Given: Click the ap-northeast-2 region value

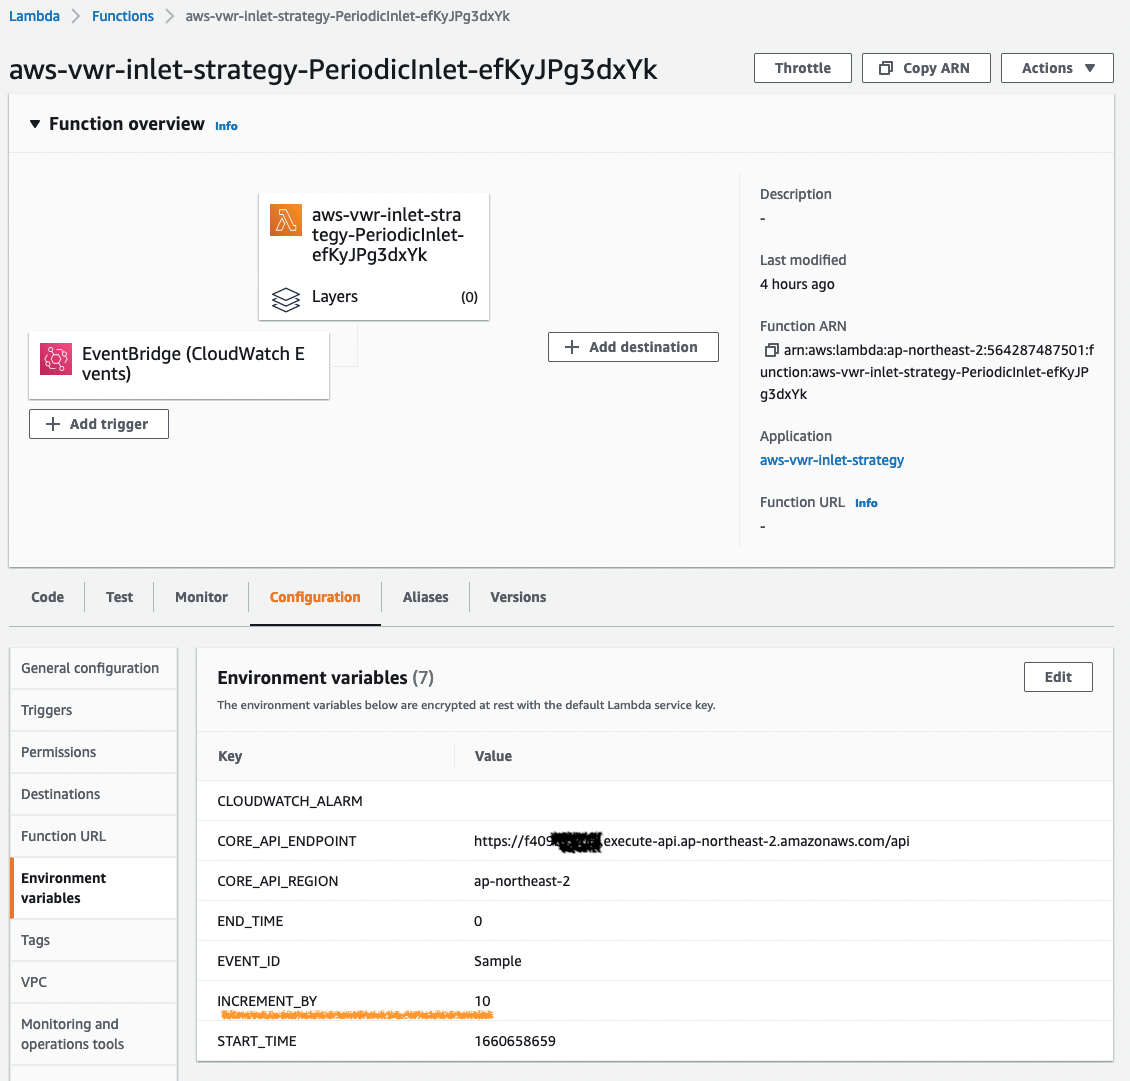Looking at the screenshot, I should 522,881.
